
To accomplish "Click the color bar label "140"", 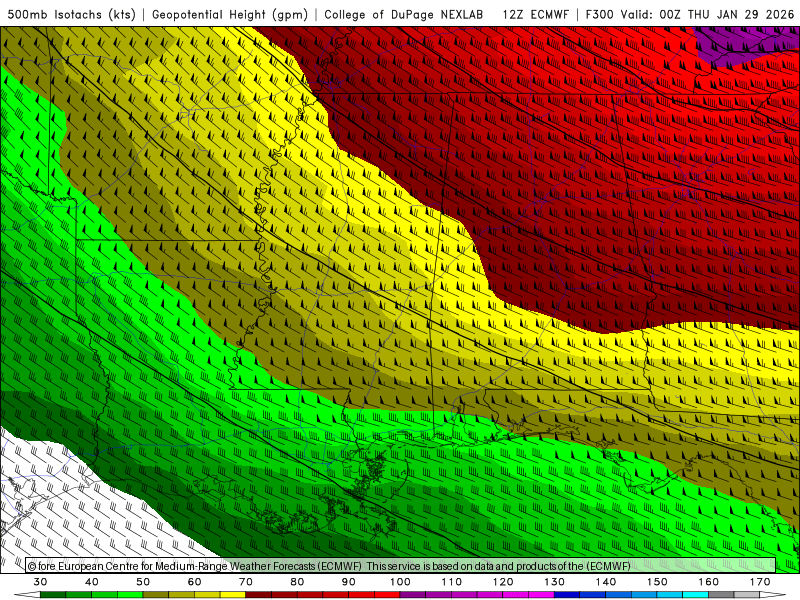I will click(606, 582).
